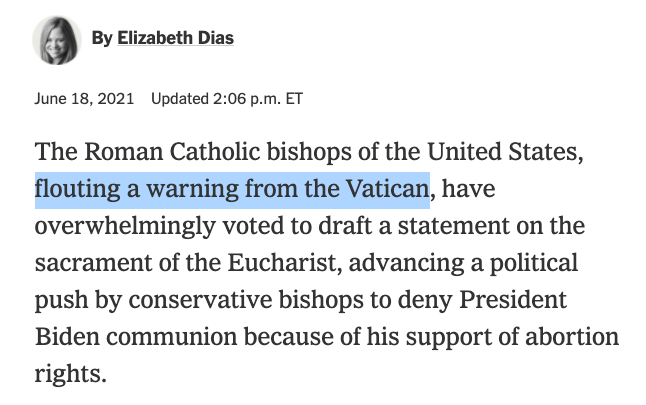Click the word Biden in the article
This screenshot has width=646, height=405.
tap(68, 337)
